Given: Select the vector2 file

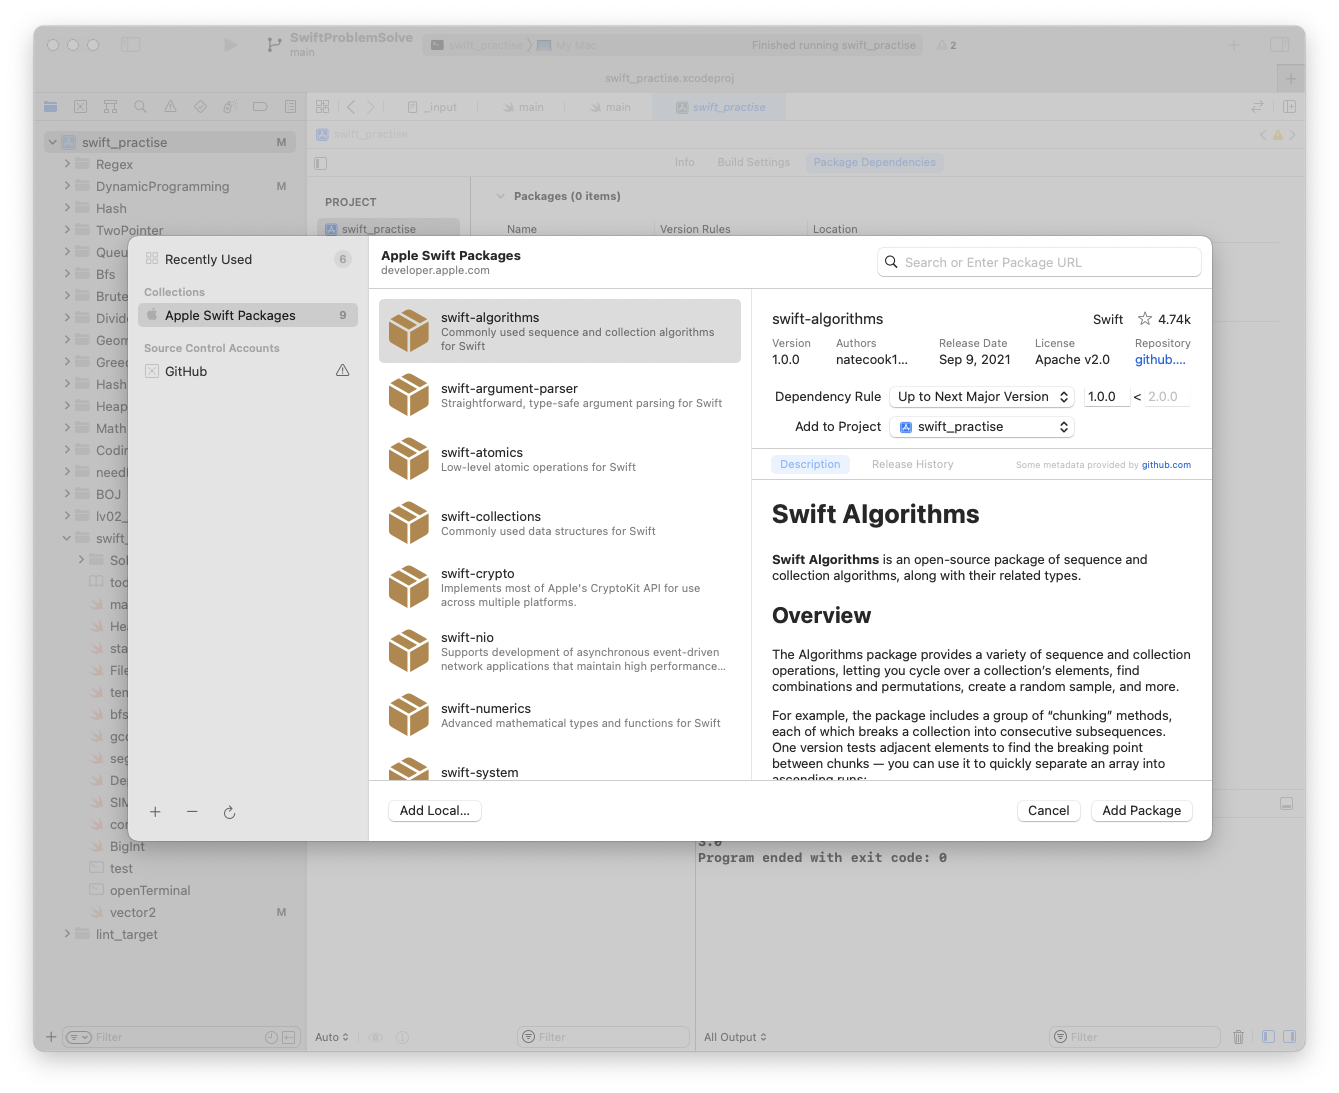Looking at the screenshot, I should 132,912.
